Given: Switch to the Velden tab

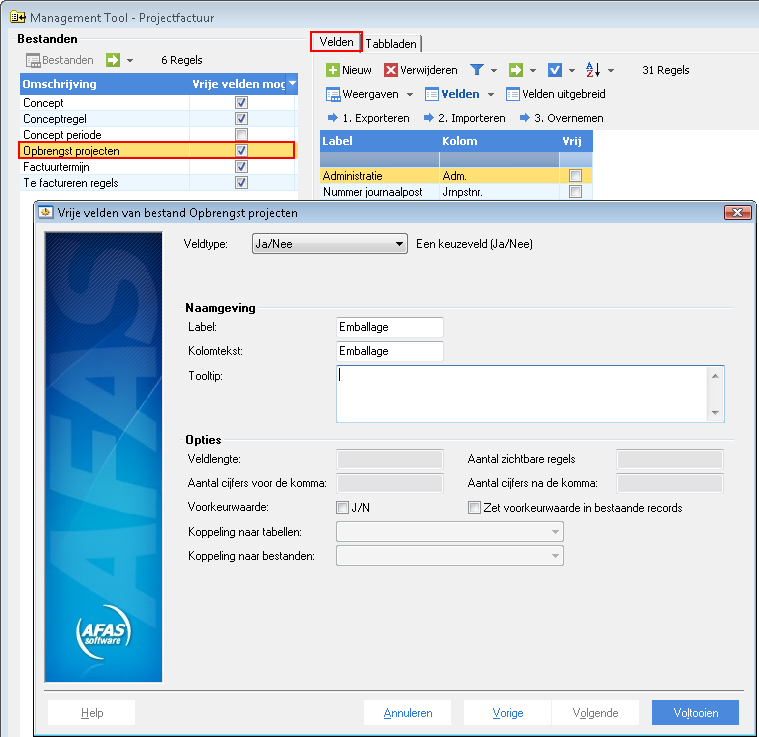Looking at the screenshot, I should pyautogui.click(x=336, y=42).
